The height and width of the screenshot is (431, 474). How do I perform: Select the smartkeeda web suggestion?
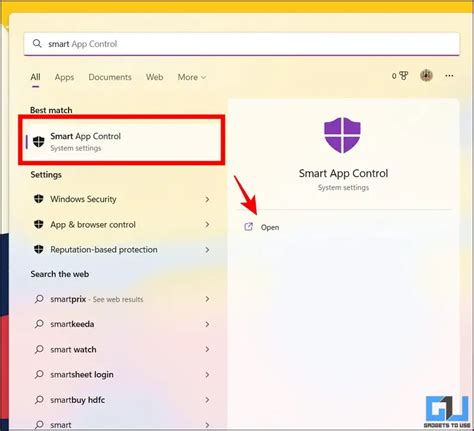click(x=122, y=324)
